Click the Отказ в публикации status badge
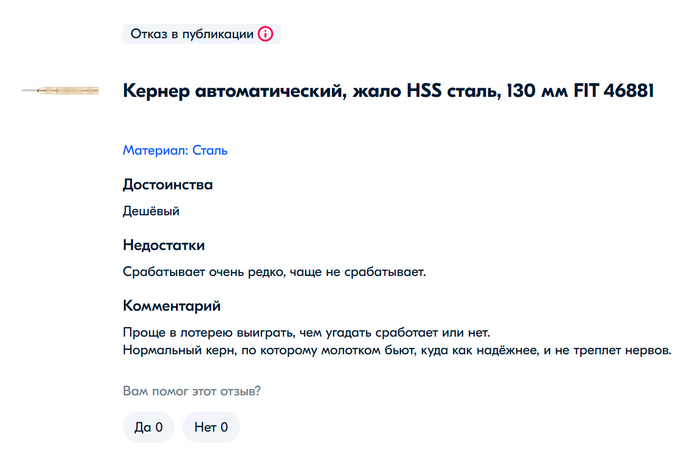The height and width of the screenshot is (457, 700). pos(192,34)
